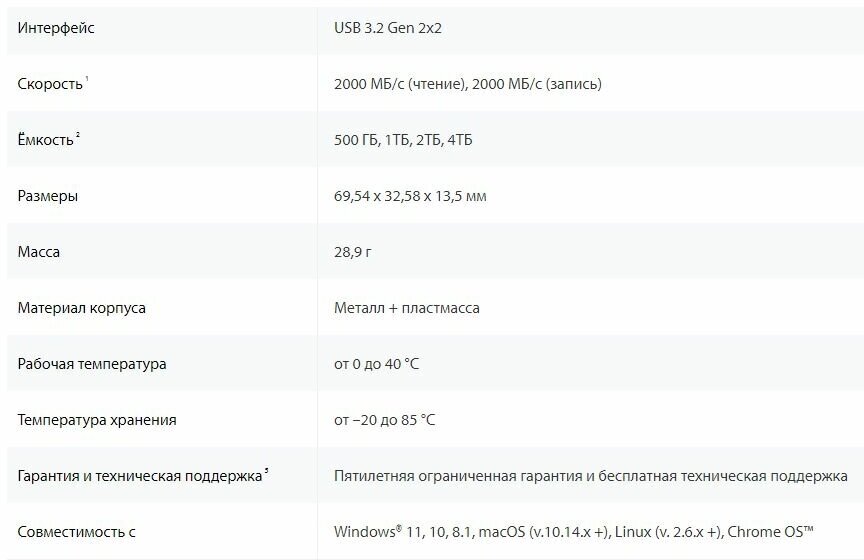Click the 28,9 г weight value
The width and height of the screenshot is (864, 560).
353,252
